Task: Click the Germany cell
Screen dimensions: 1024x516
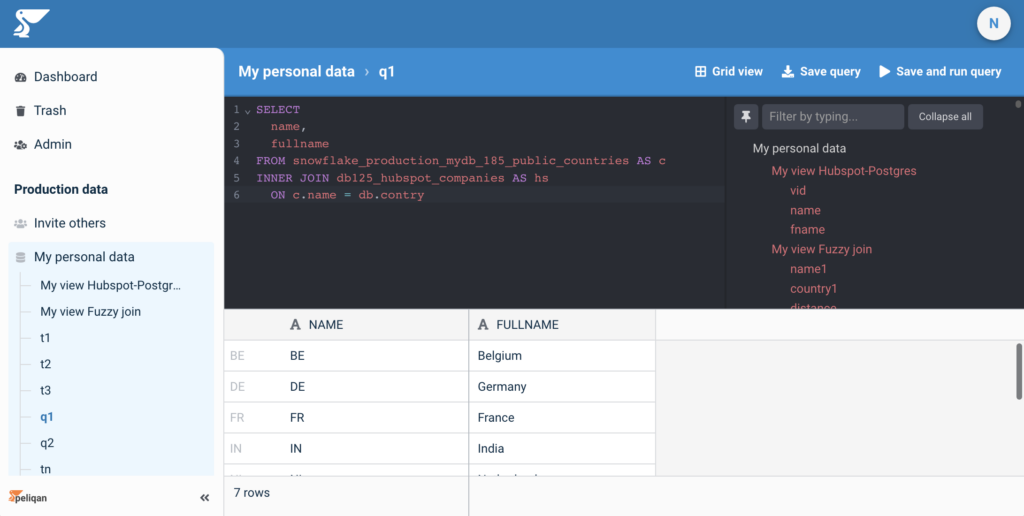Action: (x=562, y=387)
